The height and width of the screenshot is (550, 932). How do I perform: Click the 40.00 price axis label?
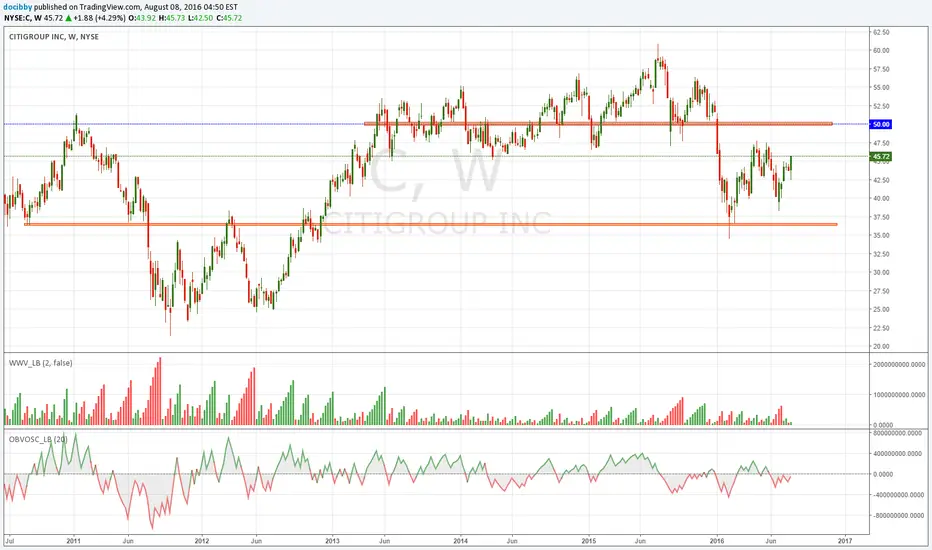pos(881,199)
